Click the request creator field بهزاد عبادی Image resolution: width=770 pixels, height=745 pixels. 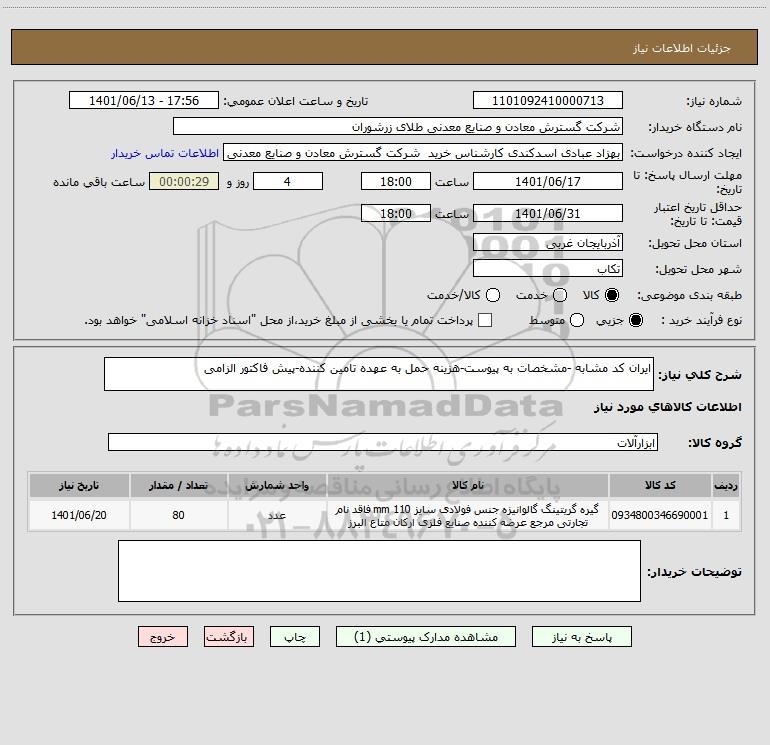tap(423, 153)
